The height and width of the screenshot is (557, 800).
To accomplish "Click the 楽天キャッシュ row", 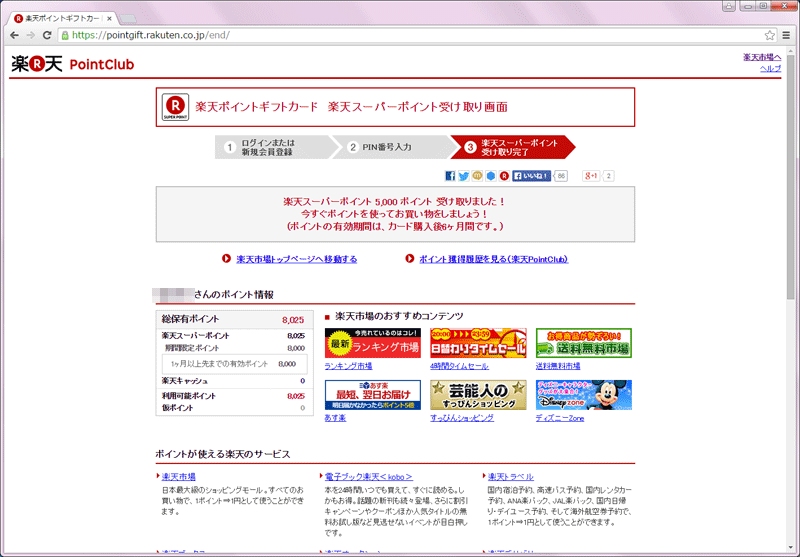I will (235, 381).
